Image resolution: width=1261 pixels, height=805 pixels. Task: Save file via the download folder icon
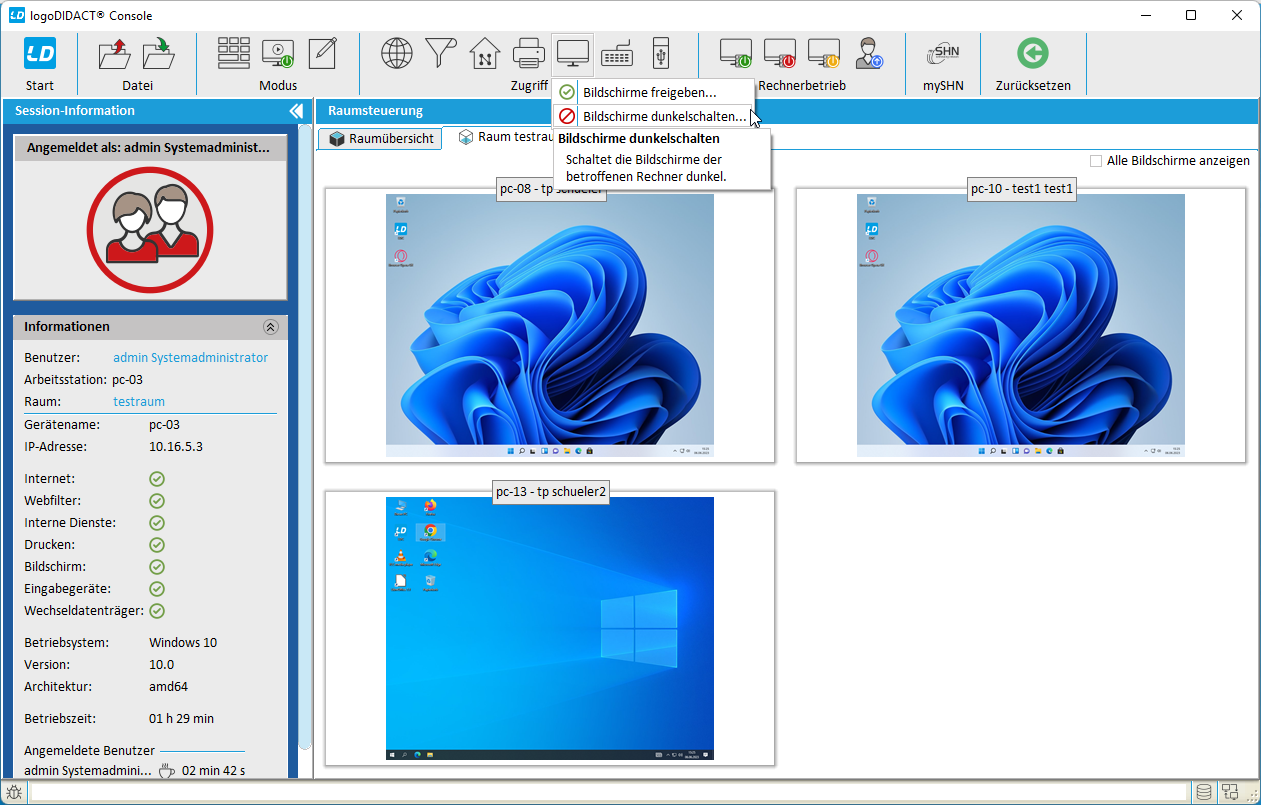click(159, 53)
